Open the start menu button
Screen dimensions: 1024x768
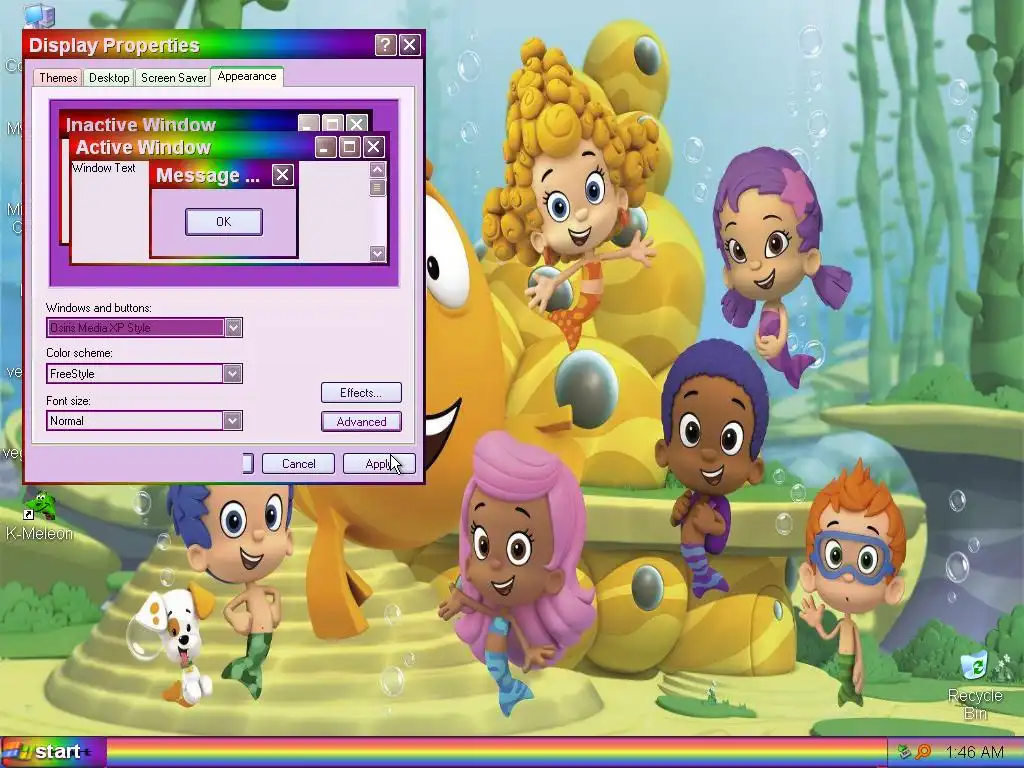tap(54, 752)
